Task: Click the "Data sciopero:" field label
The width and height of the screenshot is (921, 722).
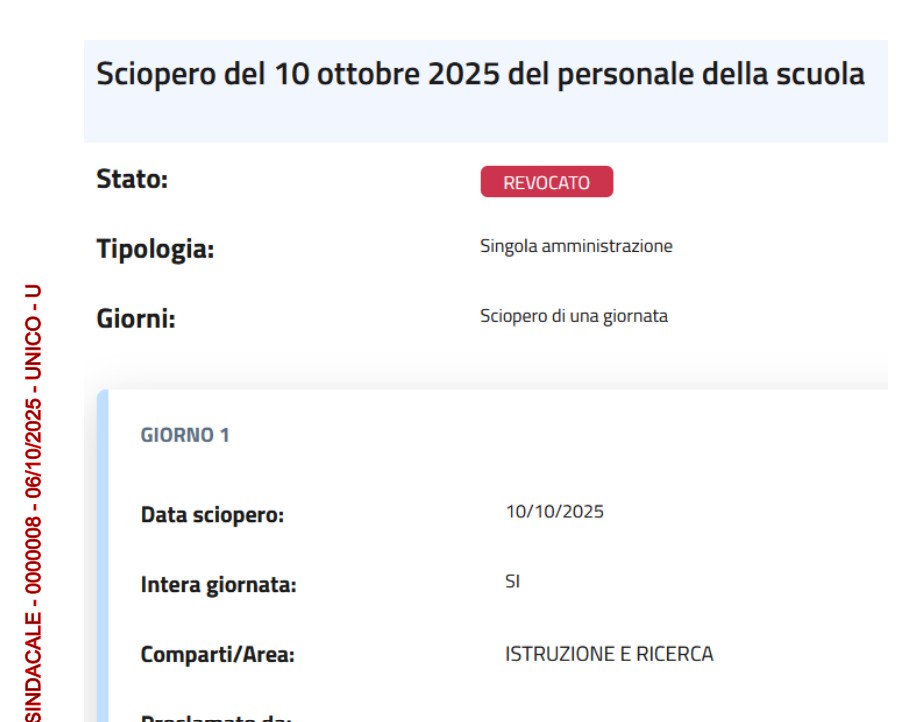Action: (213, 516)
